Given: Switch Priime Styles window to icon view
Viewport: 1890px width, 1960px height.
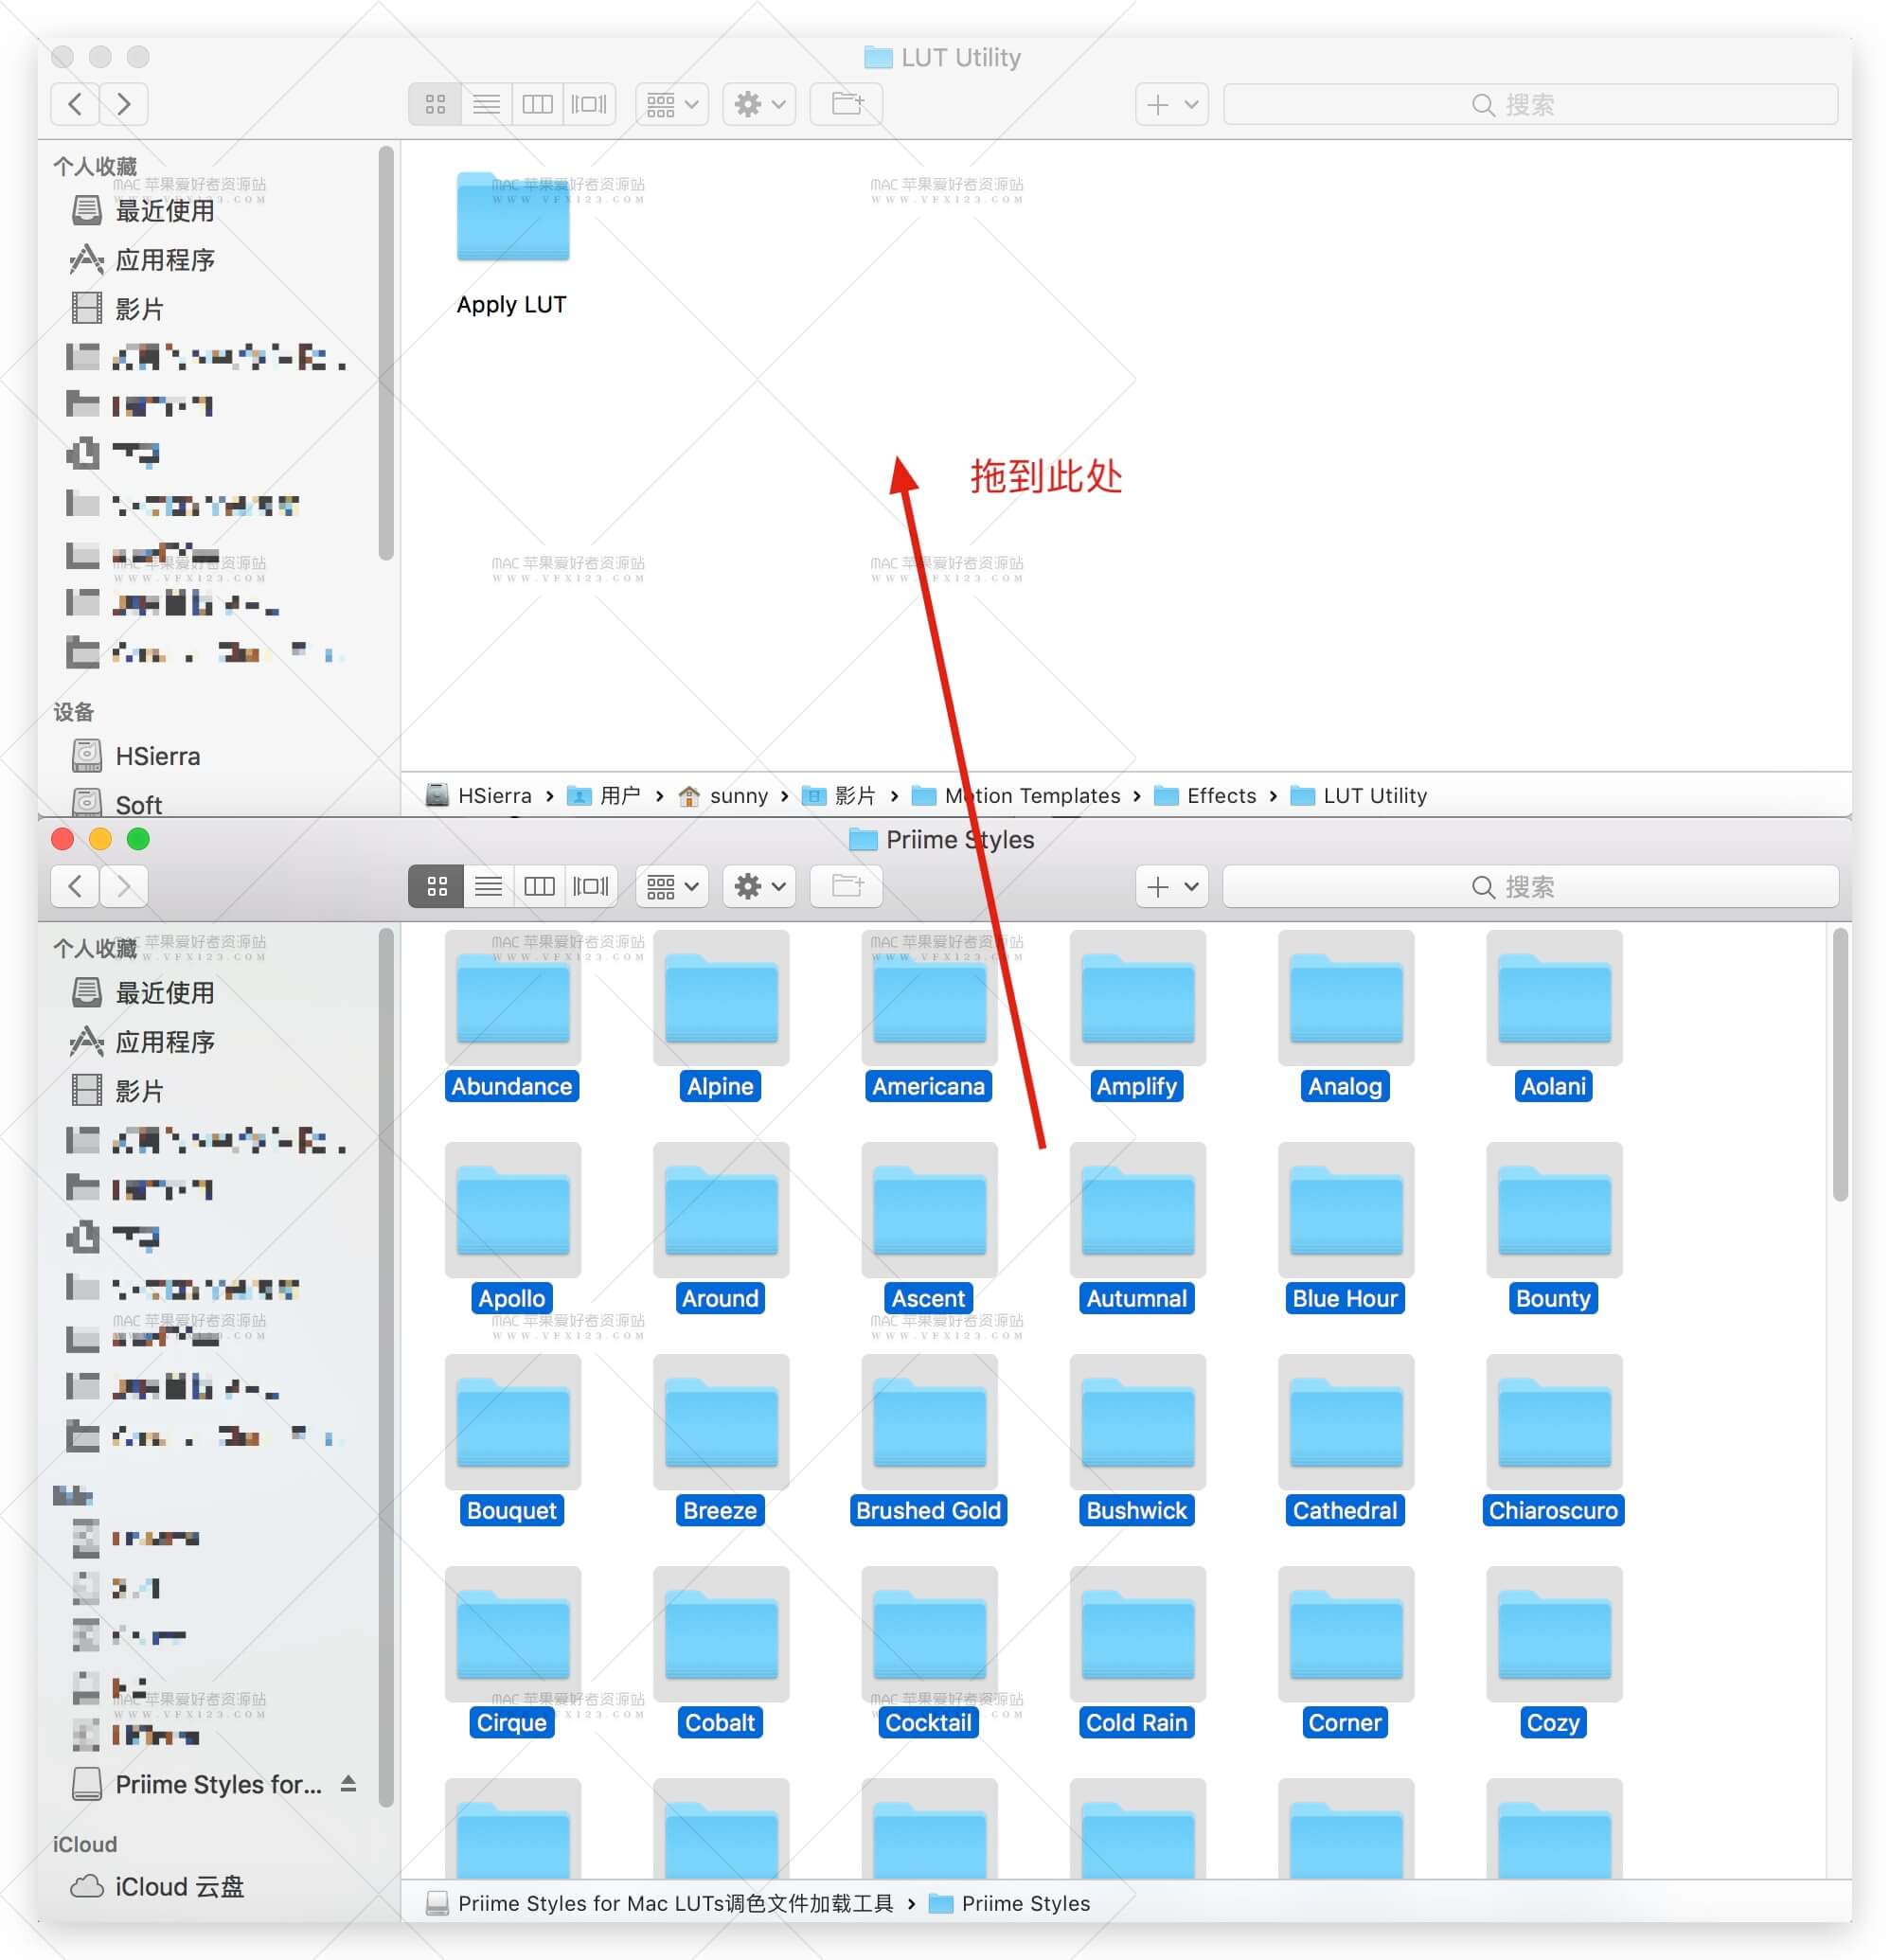Looking at the screenshot, I should [x=436, y=886].
